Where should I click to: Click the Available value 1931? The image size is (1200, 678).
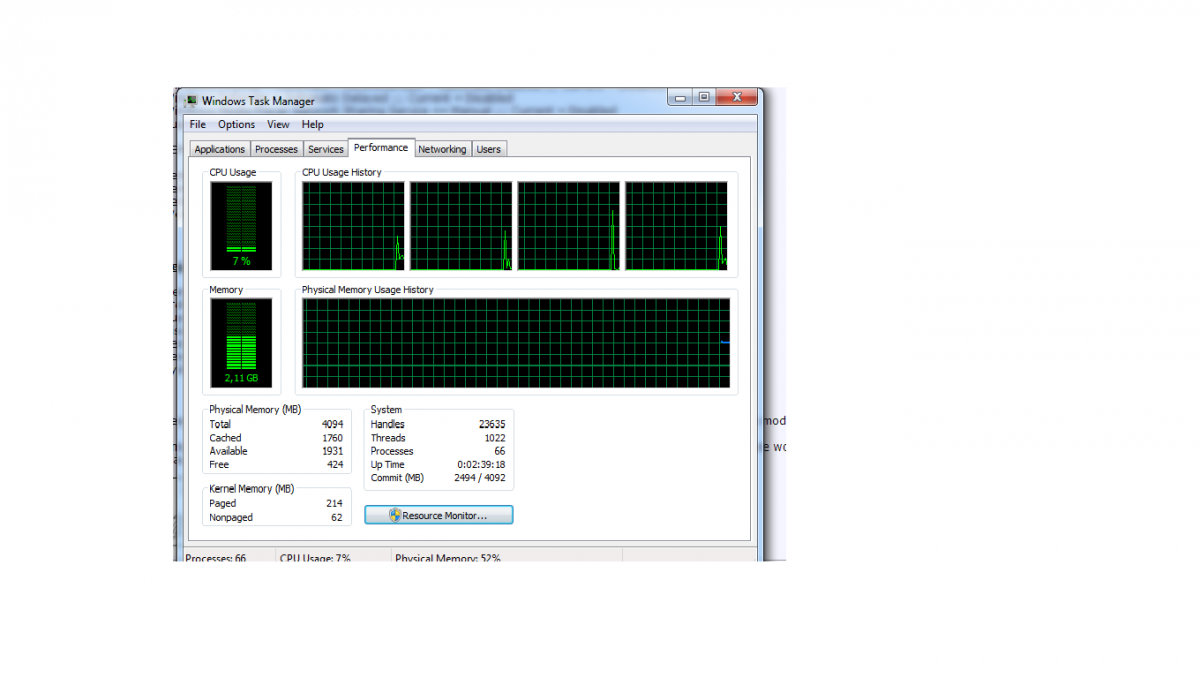pyautogui.click(x=332, y=451)
